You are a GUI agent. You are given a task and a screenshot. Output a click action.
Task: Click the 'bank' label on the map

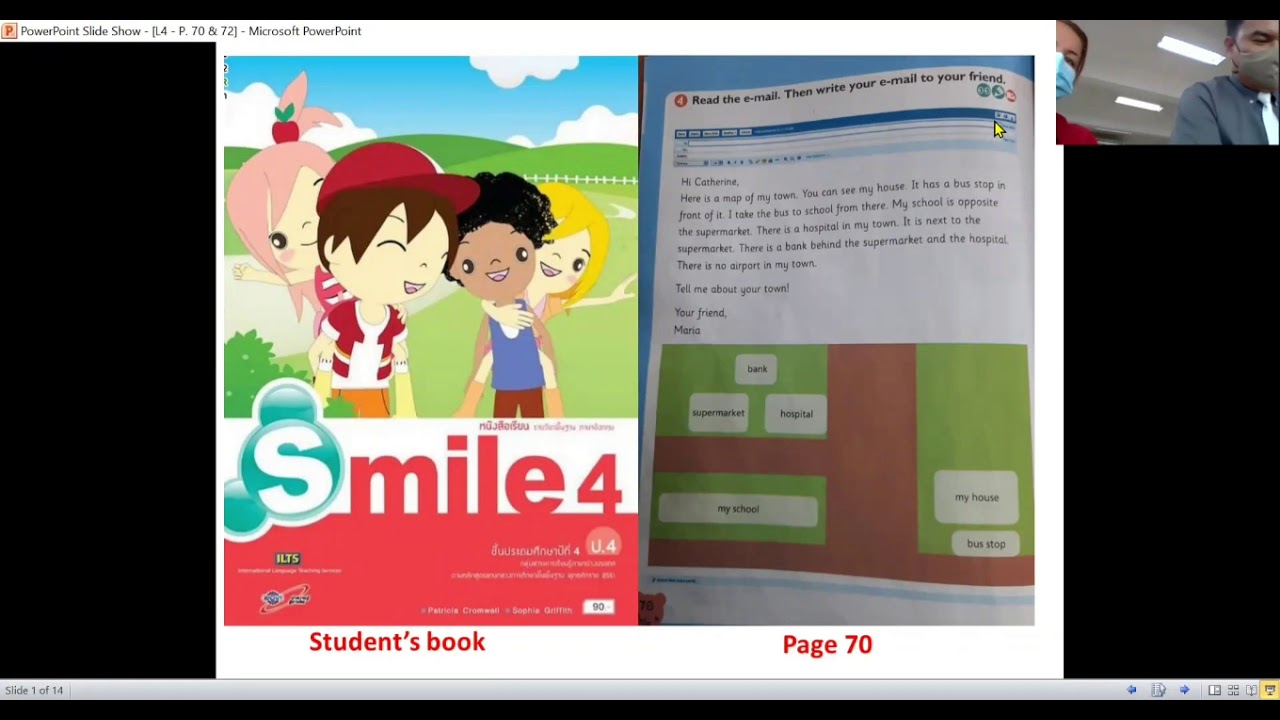pyautogui.click(x=757, y=369)
